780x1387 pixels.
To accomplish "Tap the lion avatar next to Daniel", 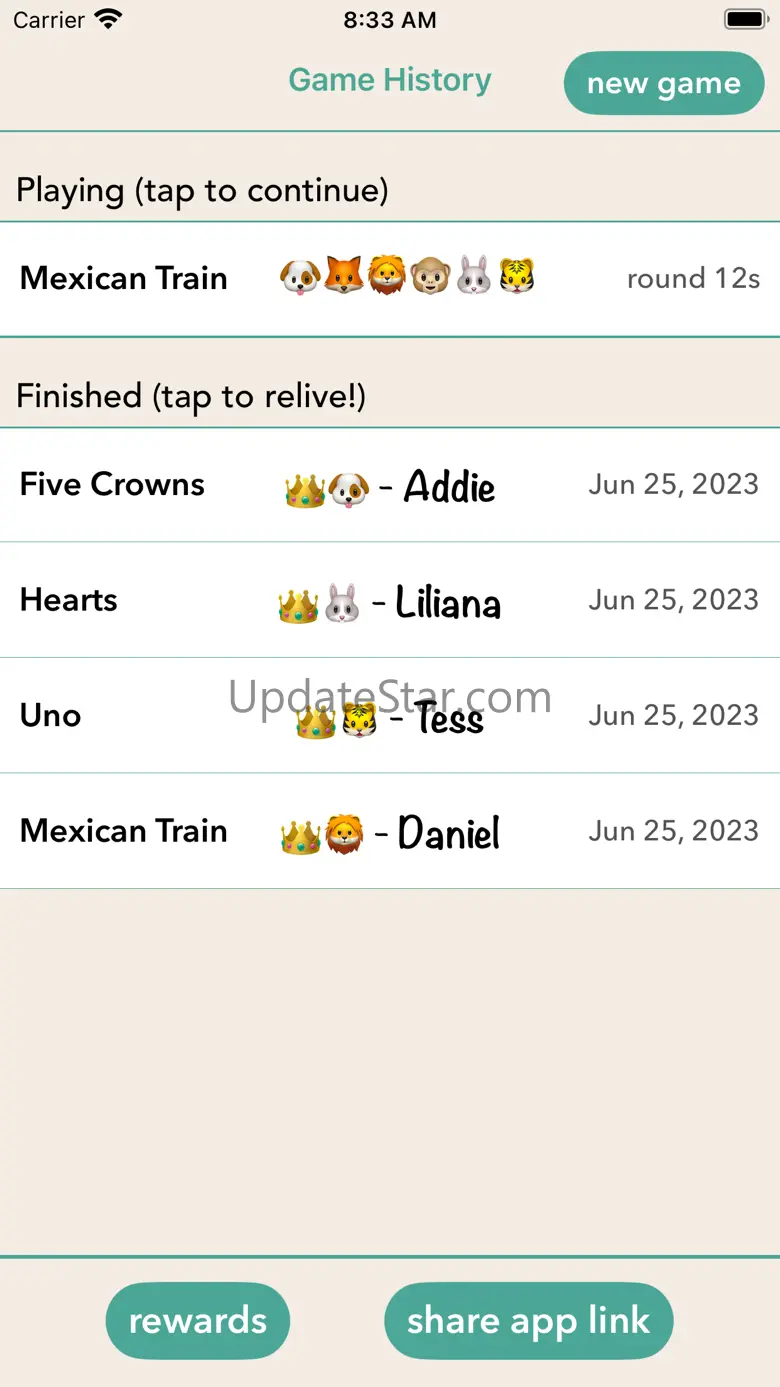I will 344,835.
